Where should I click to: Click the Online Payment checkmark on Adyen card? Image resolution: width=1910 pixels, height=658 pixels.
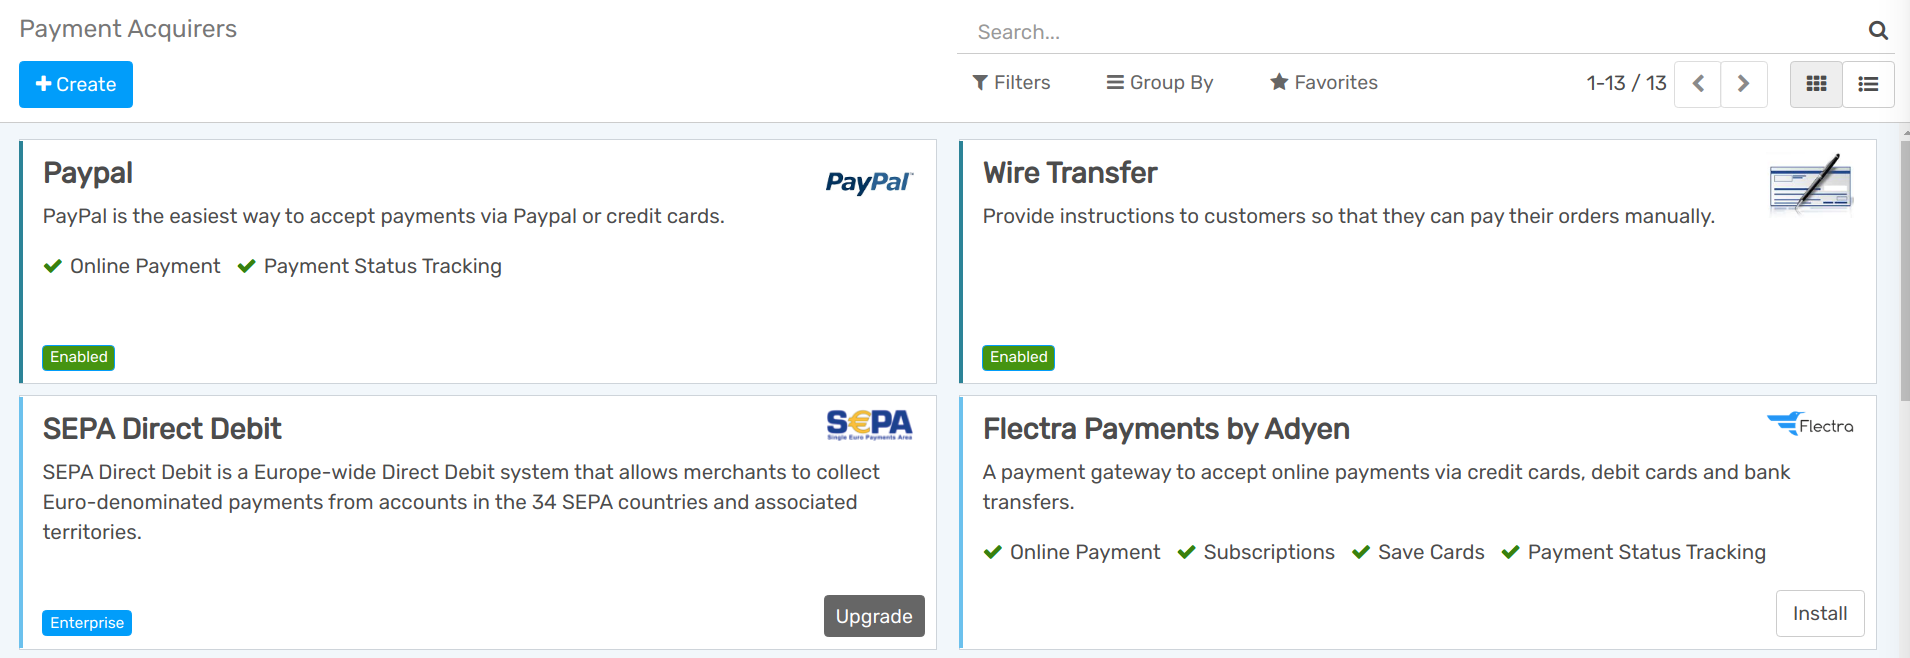pos(993,551)
